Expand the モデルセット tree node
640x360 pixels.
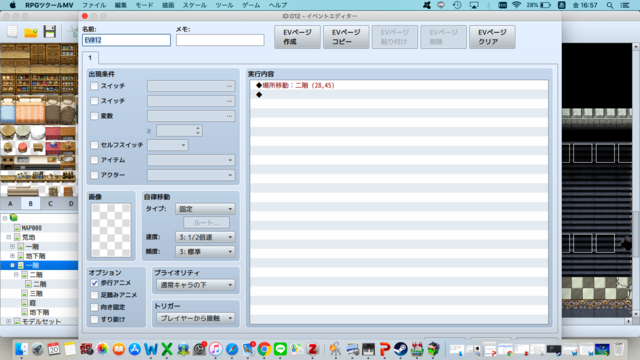8,322
